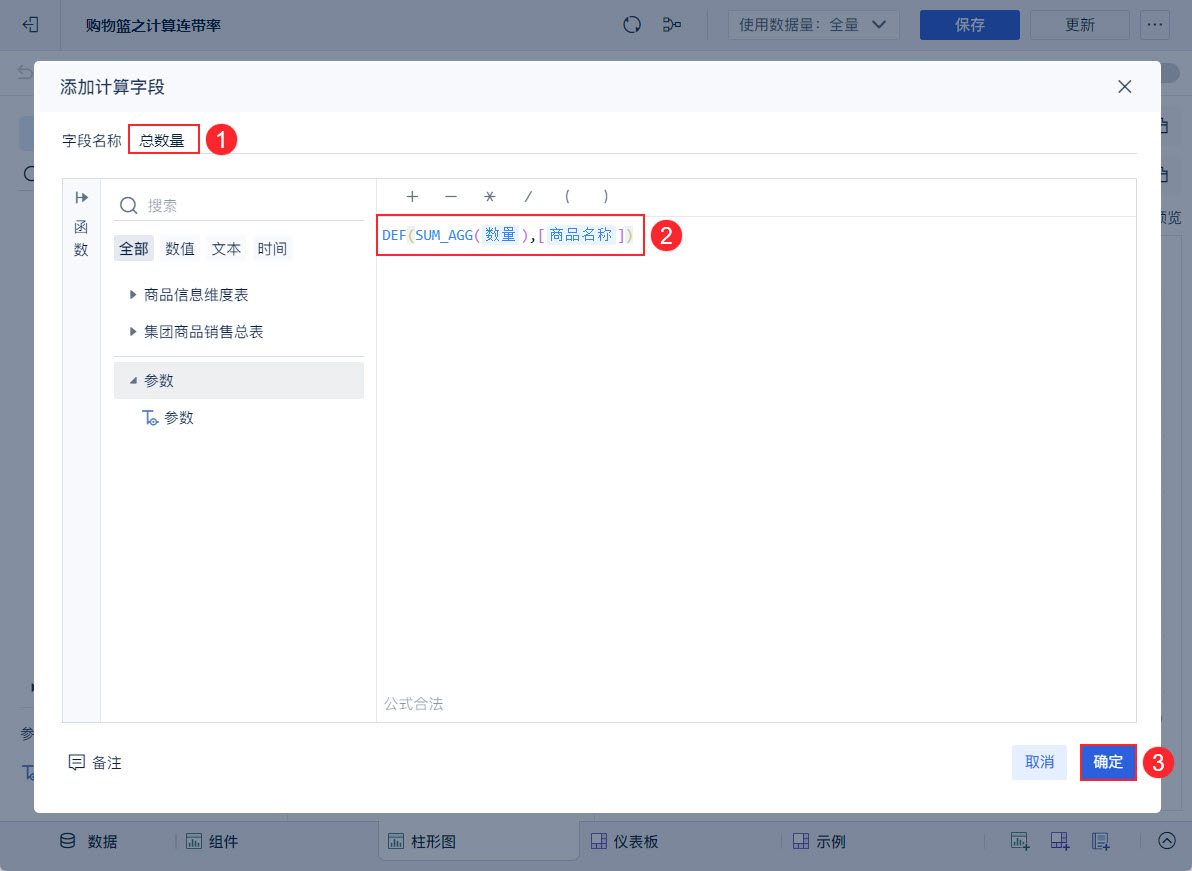Close the 添加计算字段 dialog
The height and width of the screenshot is (871, 1192).
(1124, 87)
